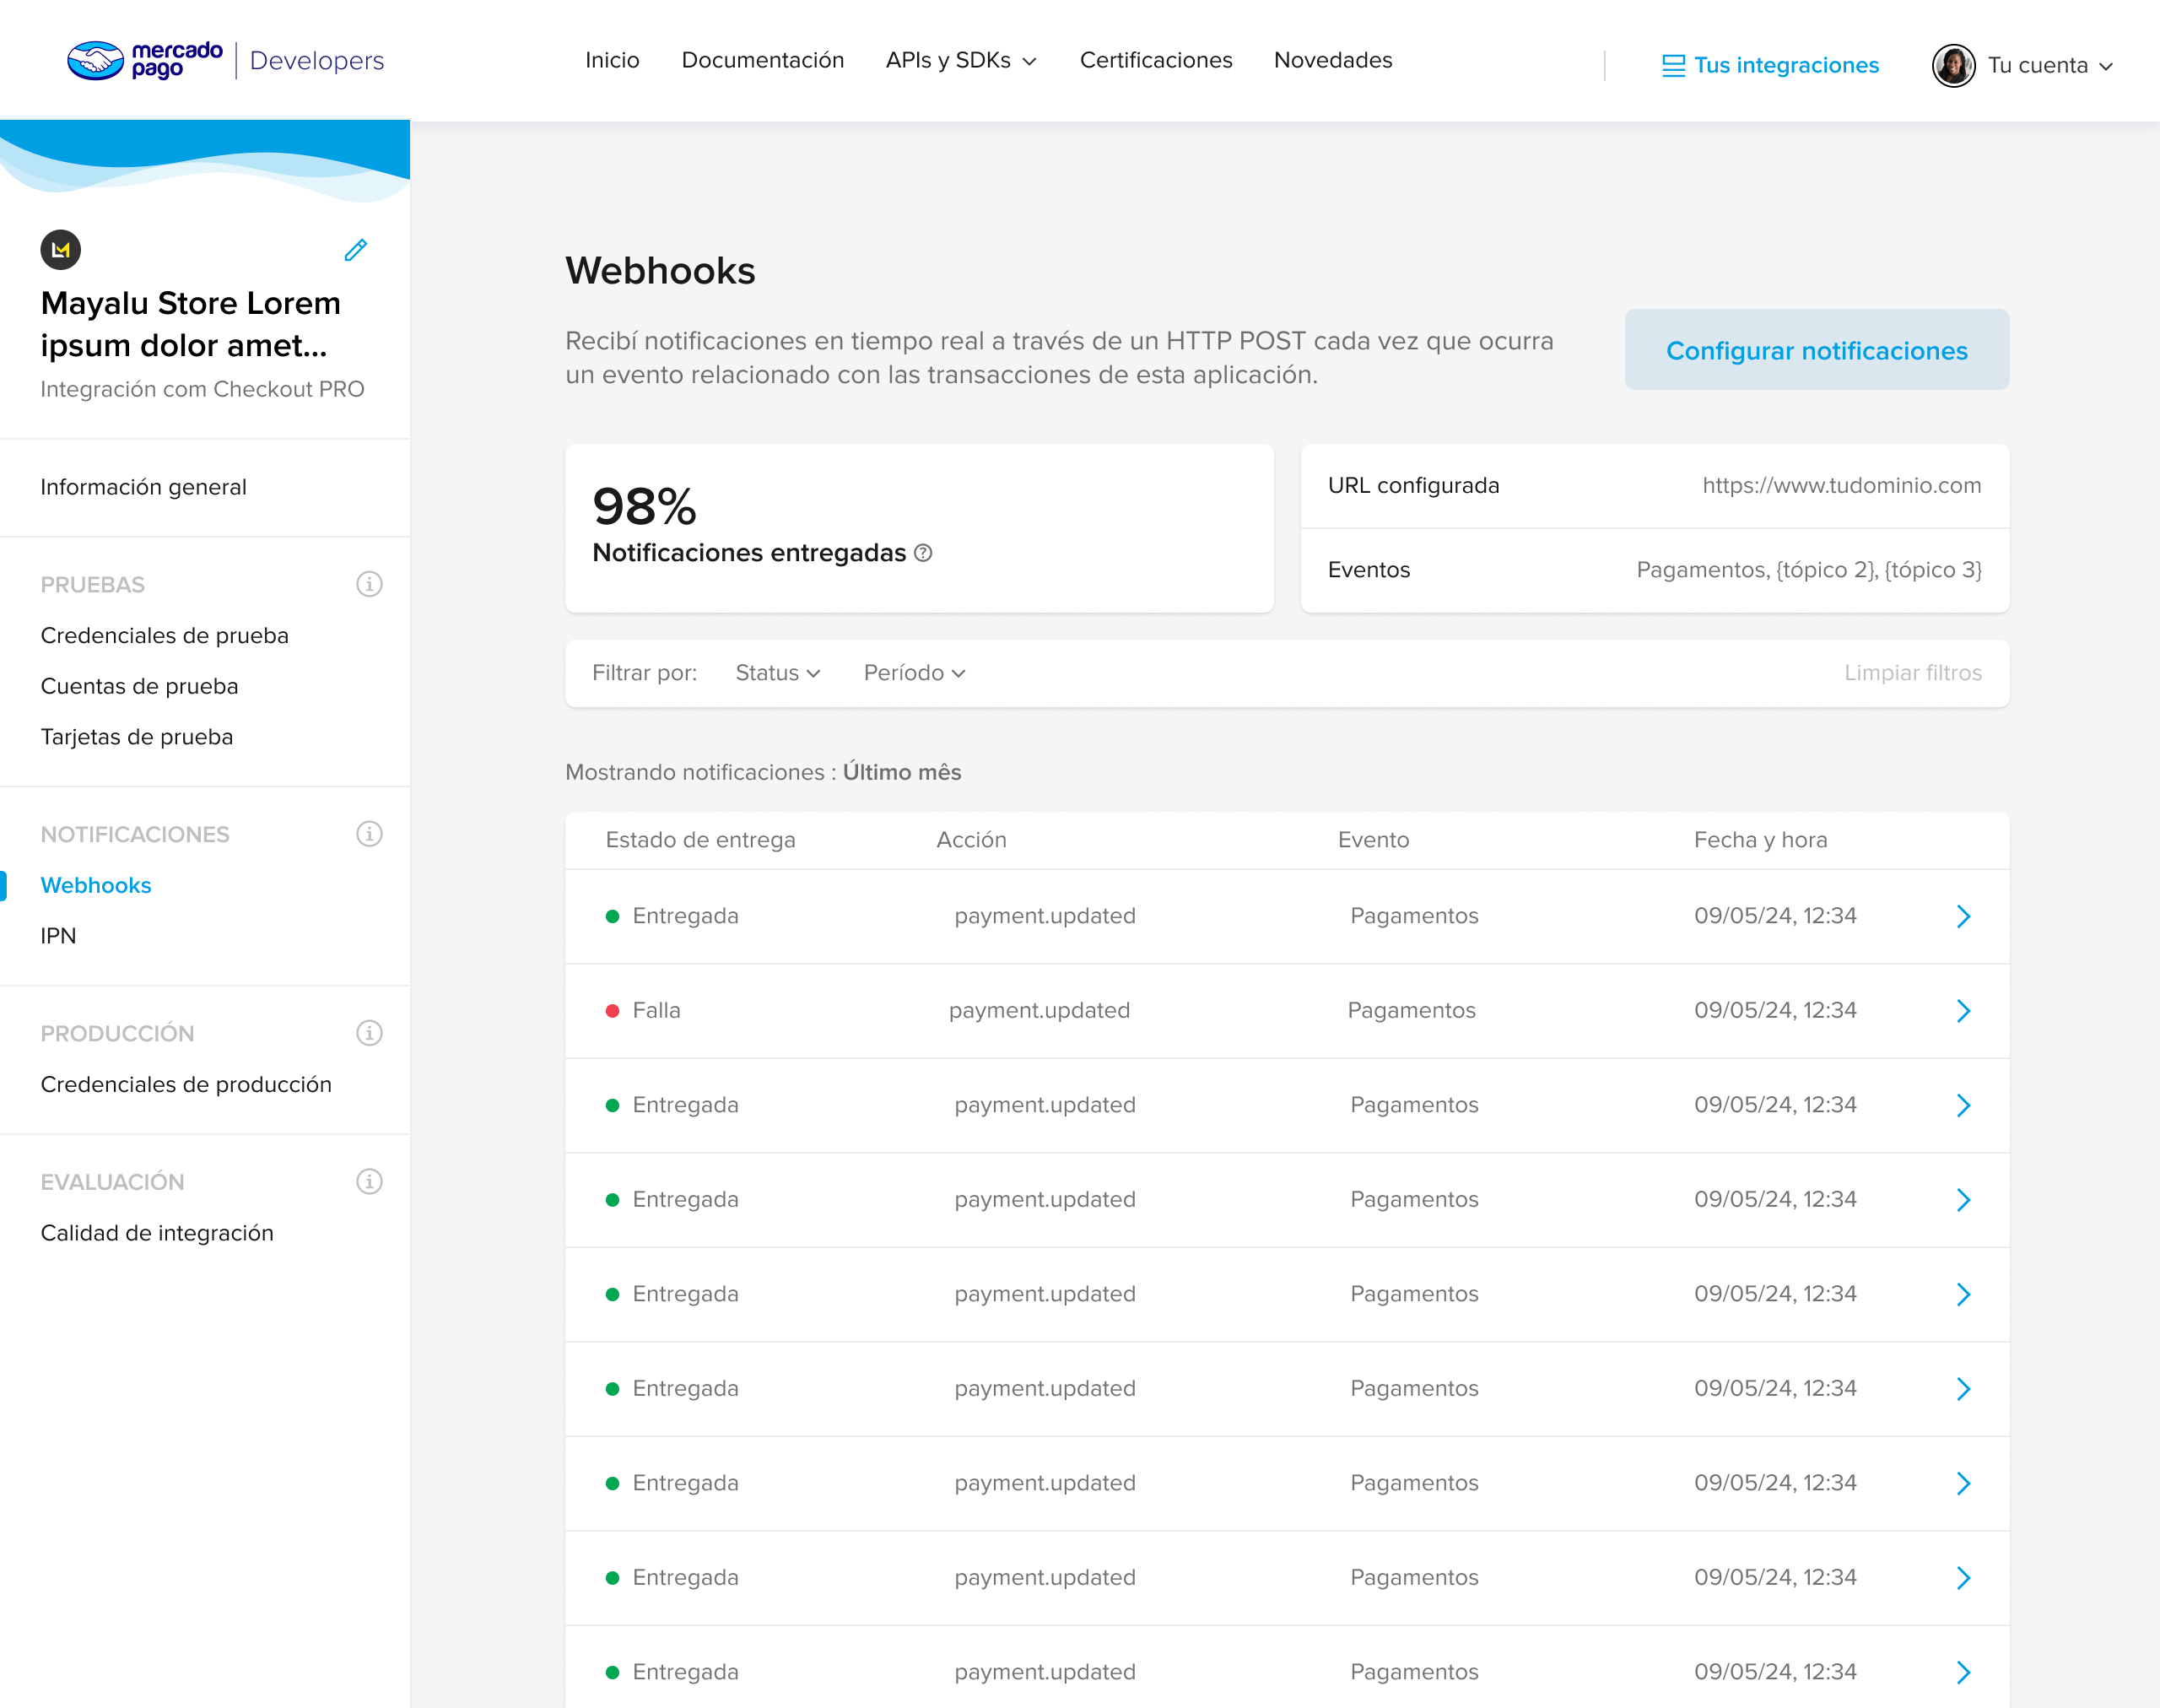Image resolution: width=2160 pixels, height=1708 pixels.
Task: Open Tarjetas de prueba
Action: point(136,737)
